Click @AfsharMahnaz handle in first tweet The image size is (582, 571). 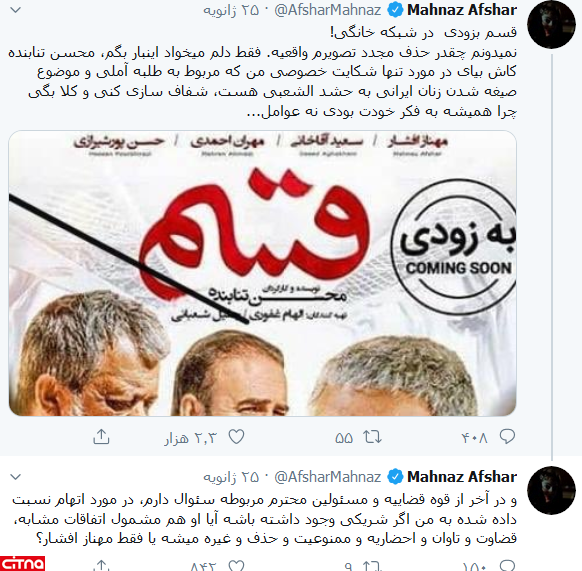pos(327,10)
